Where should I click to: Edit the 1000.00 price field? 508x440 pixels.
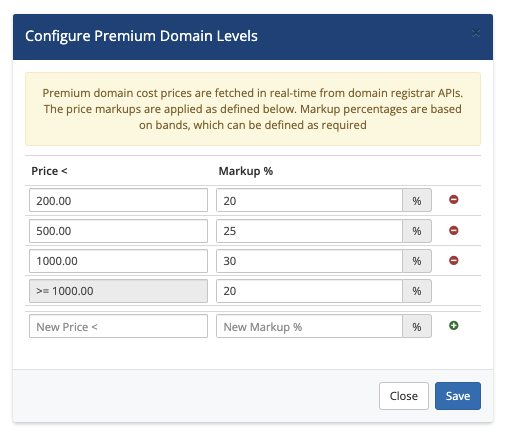pyautogui.click(x=118, y=261)
